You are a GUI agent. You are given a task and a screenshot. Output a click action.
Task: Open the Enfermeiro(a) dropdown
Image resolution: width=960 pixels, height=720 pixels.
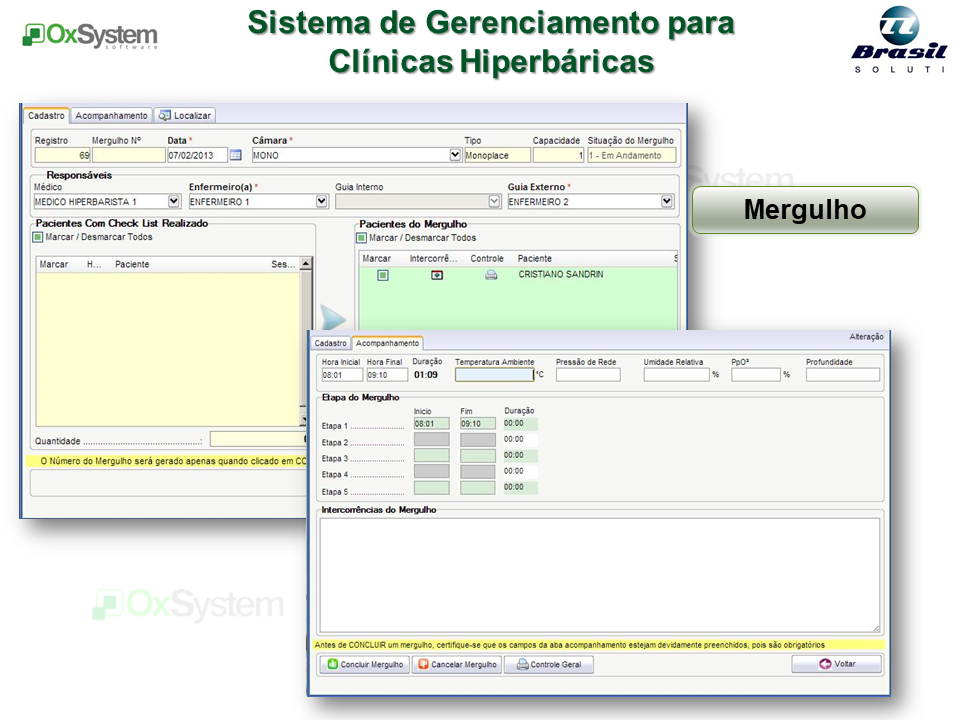coord(322,201)
